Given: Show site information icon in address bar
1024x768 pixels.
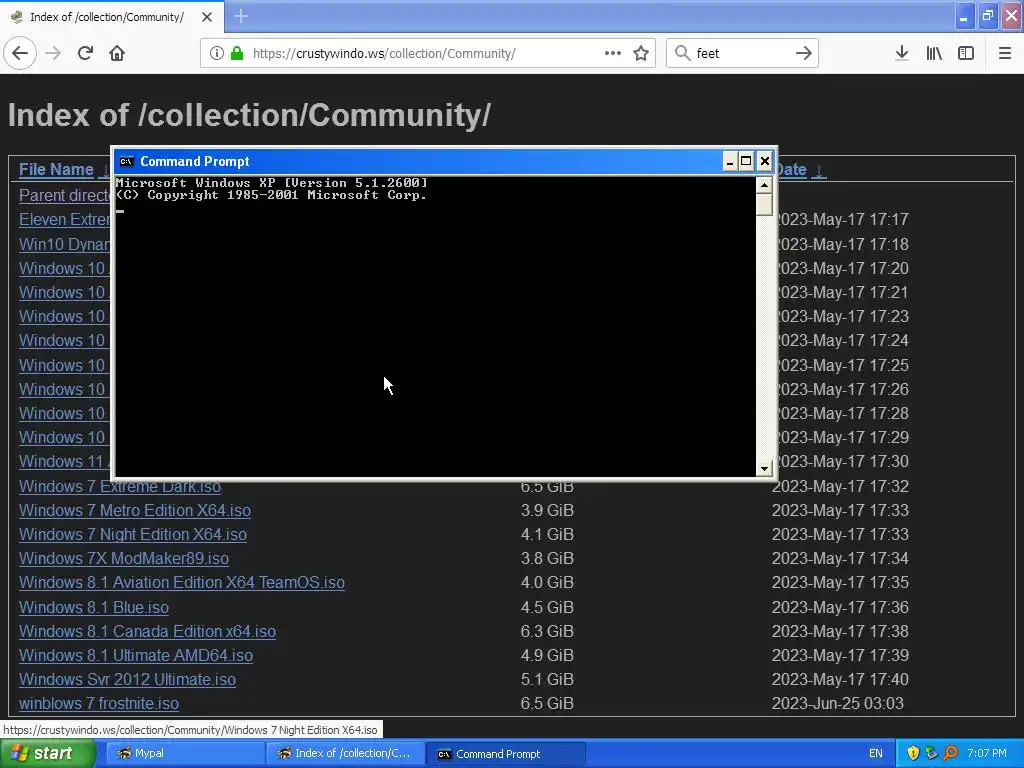Looking at the screenshot, I should [216, 53].
